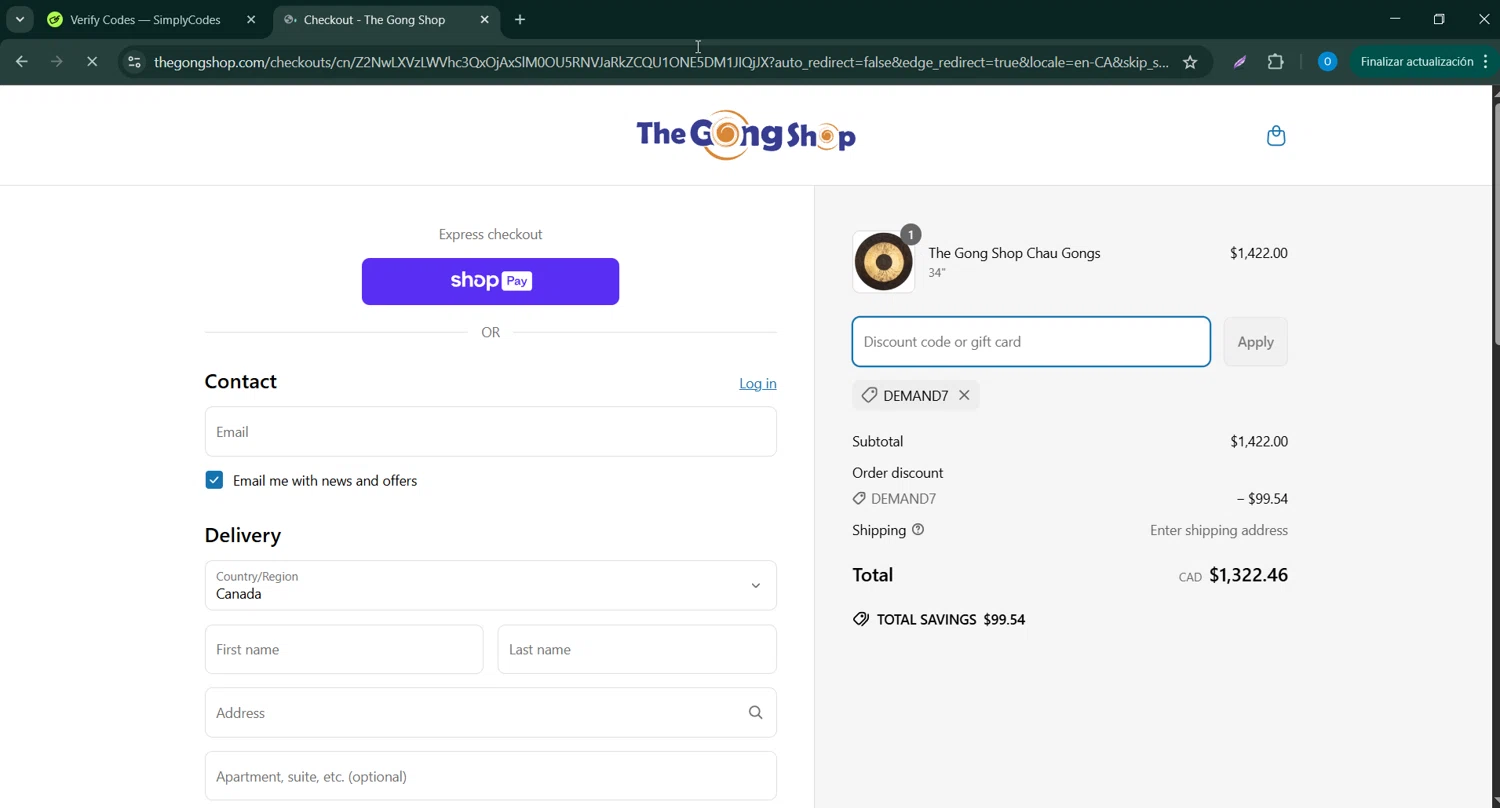This screenshot has height=808, width=1500.
Task: Bookmark this page with the star icon
Action: point(1190,62)
